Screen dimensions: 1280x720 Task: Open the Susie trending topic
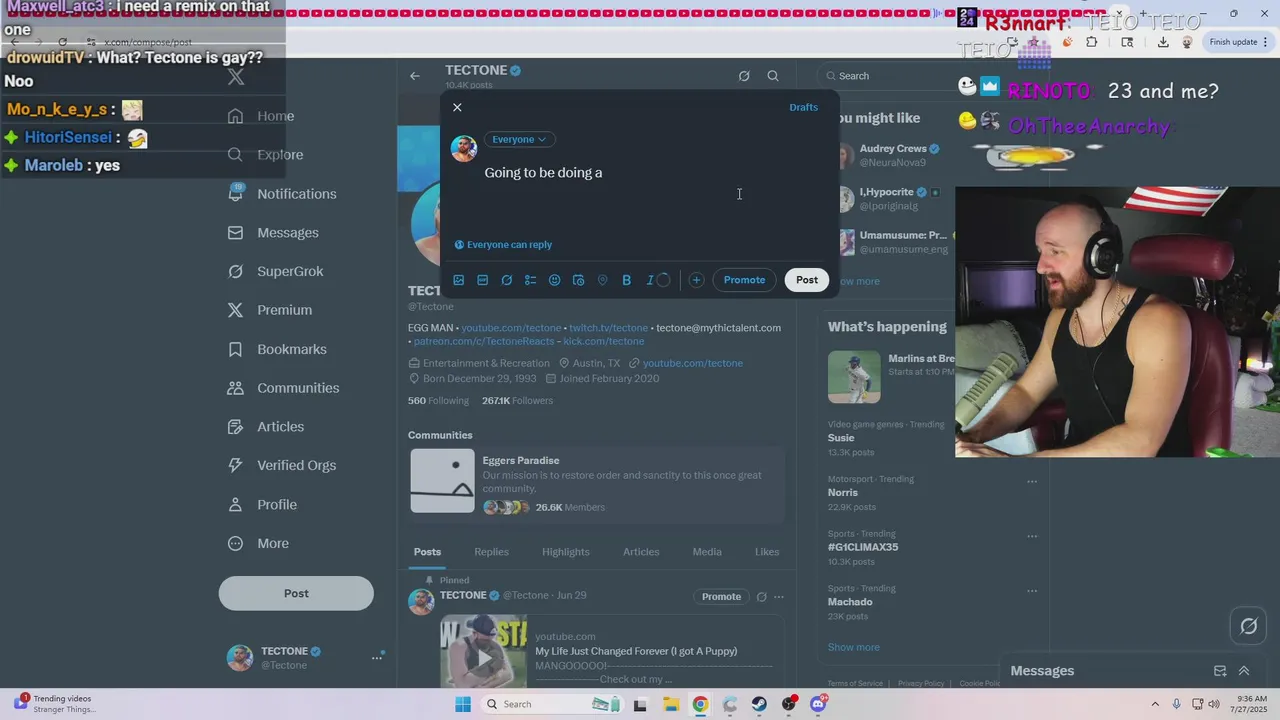coord(841,438)
